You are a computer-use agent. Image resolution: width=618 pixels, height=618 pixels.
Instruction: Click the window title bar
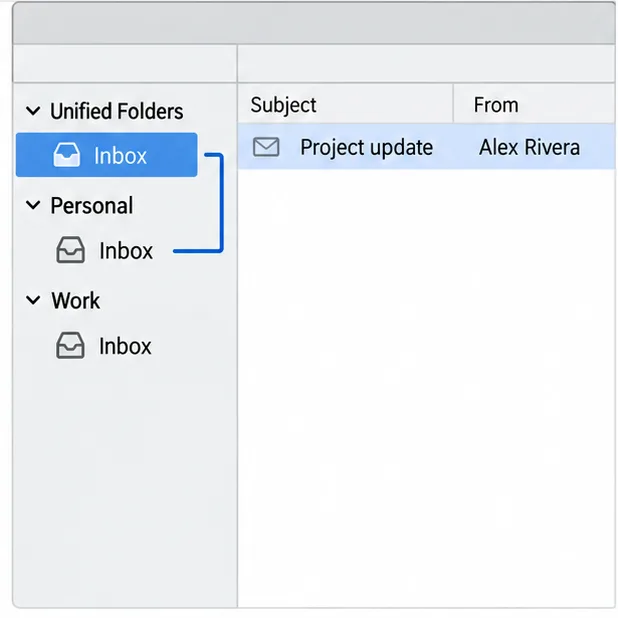pyautogui.click(x=314, y=23)
